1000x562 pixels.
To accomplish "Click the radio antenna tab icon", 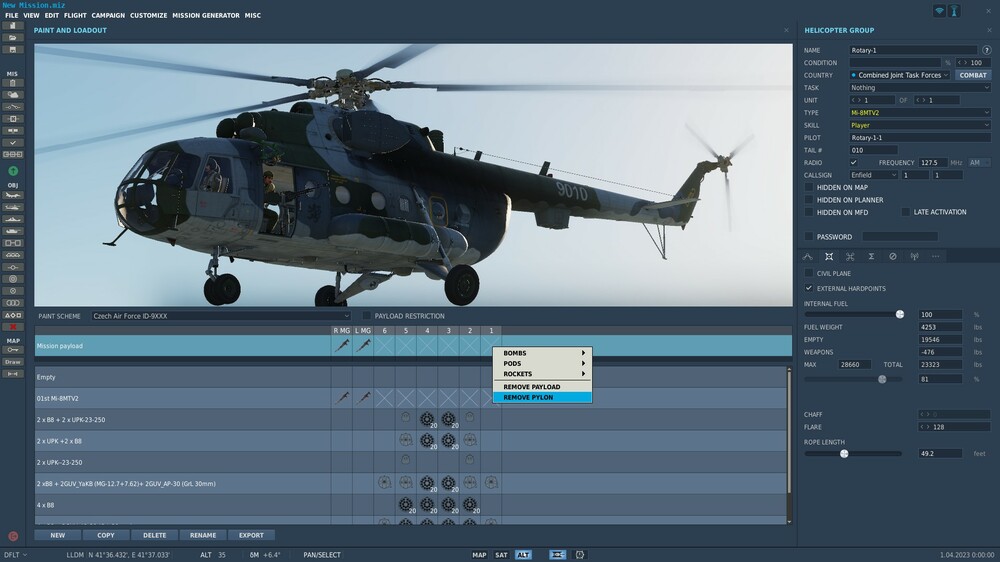I will tap(914, 256).
